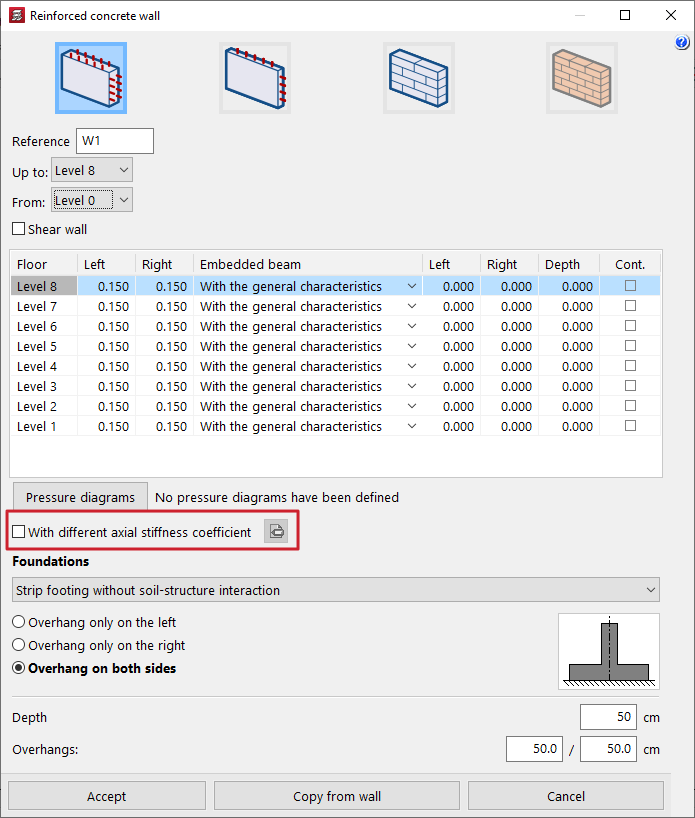Open Embedded beam dropdown for Level 3
Viewport: 695px width, 818px height.
[x=412, y=386]
